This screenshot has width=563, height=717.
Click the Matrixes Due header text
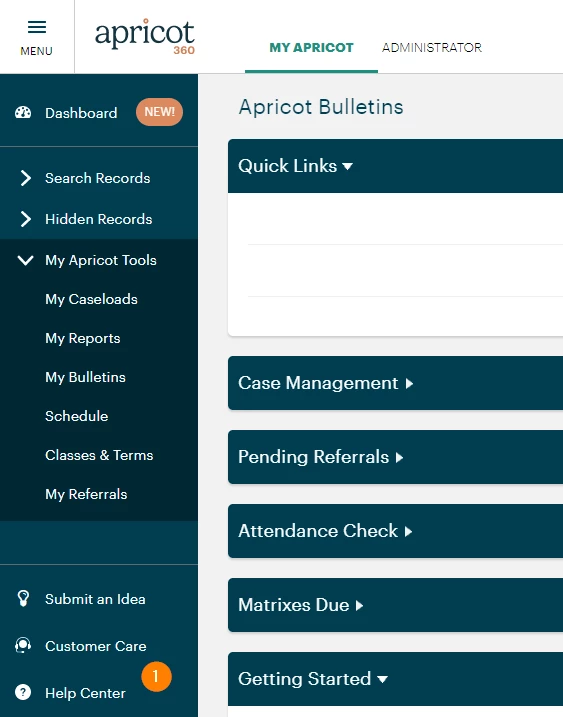tap(294, 605)
